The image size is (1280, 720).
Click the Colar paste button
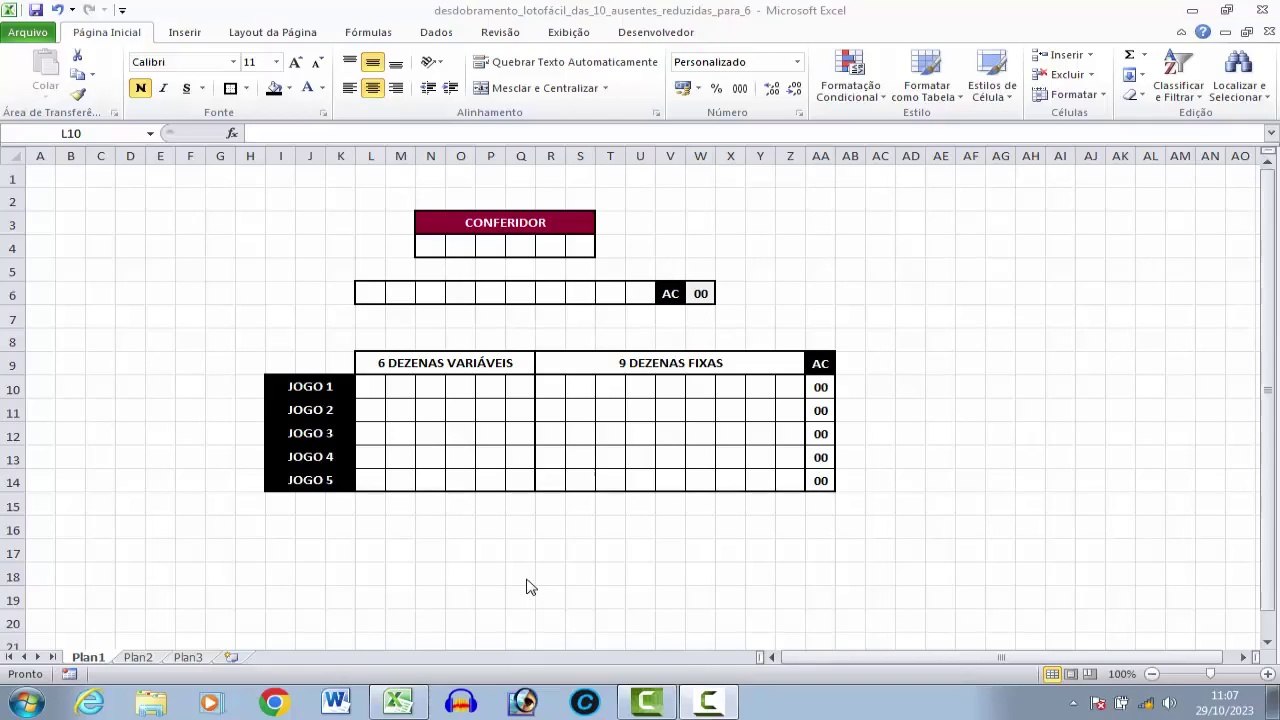(x=45, y=72)
